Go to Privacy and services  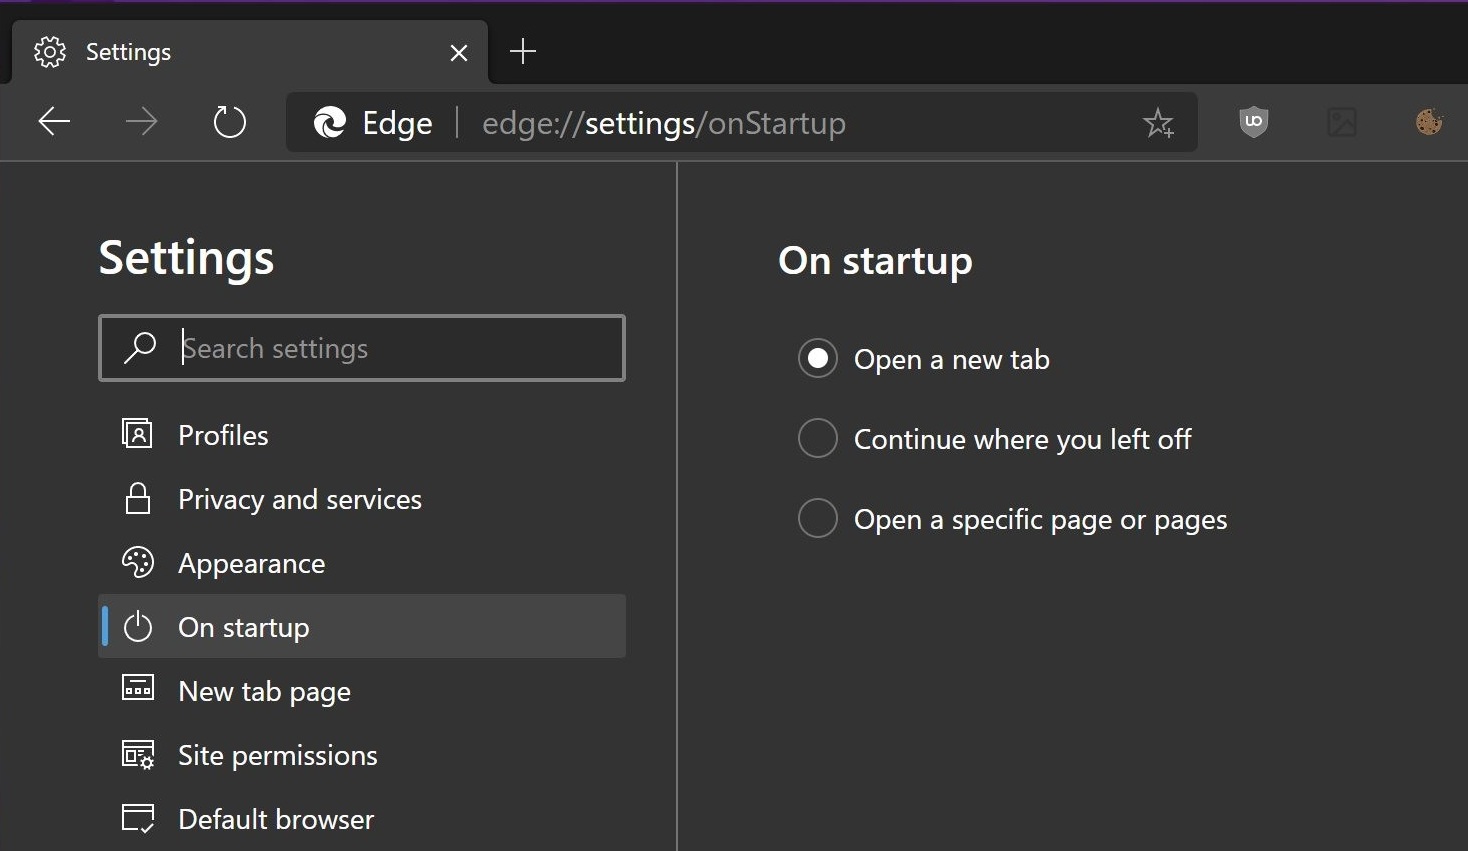(299, 499)
